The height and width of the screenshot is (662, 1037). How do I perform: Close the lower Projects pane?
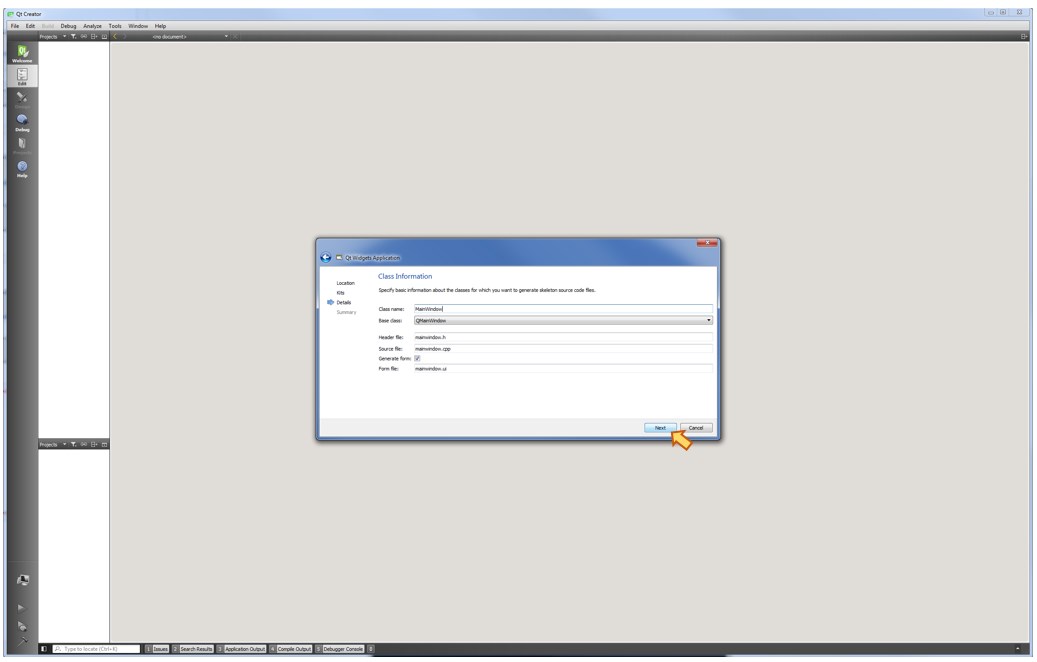click(x=104, y=444)
